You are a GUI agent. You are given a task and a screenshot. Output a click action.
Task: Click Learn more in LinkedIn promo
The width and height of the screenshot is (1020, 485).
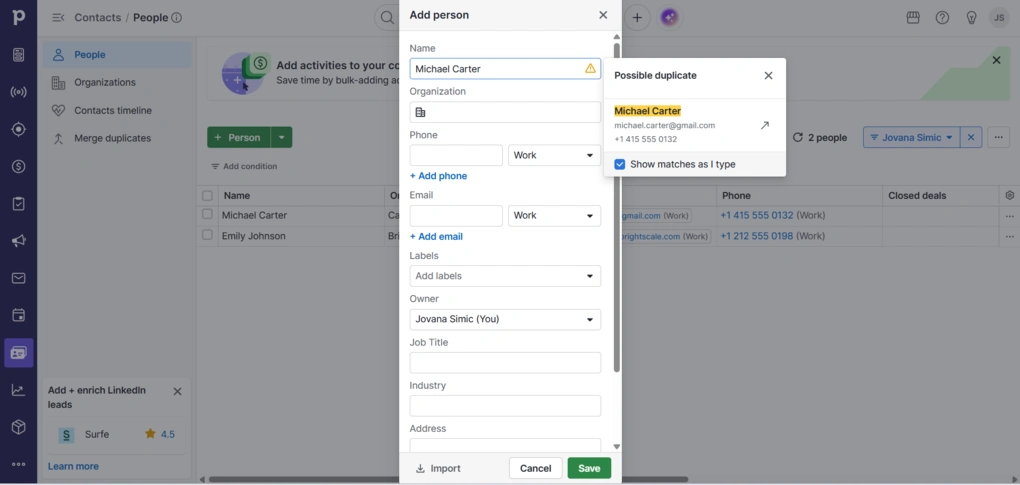[73, 466]
